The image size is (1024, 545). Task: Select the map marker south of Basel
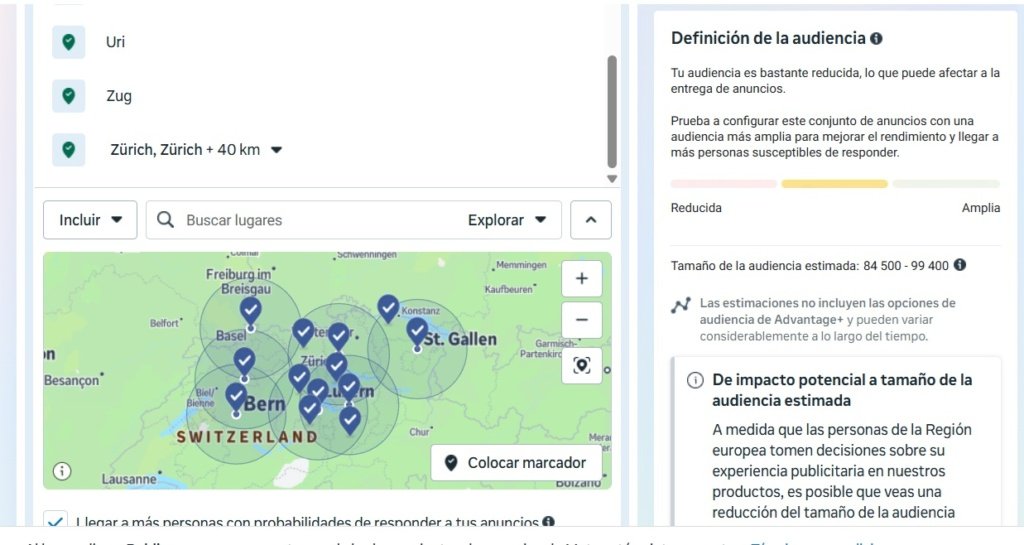pyautogui.click(x=244, y=362)
